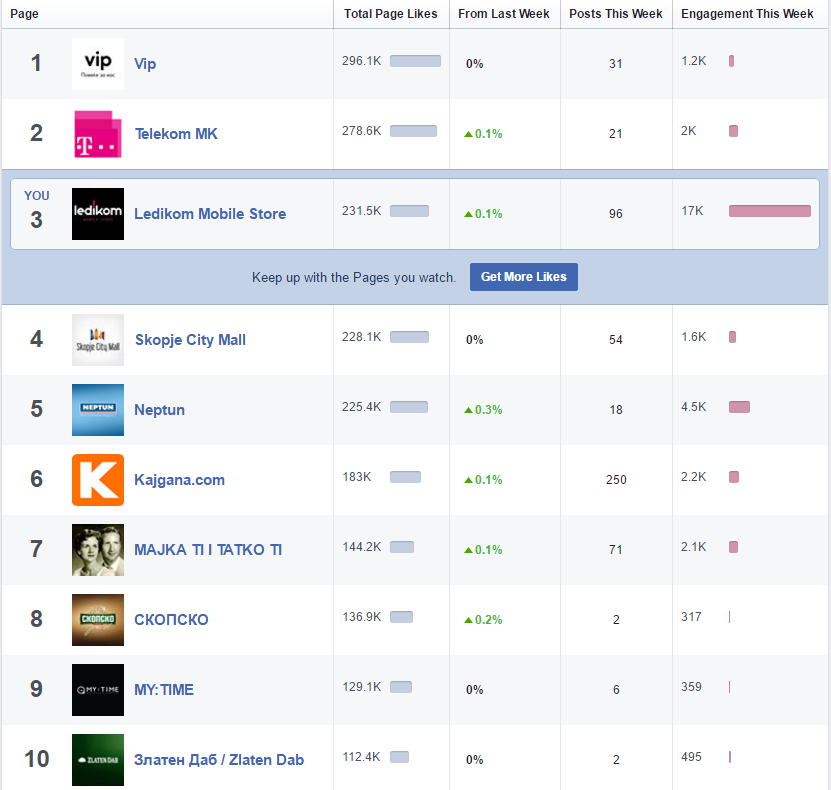Click Skopje City Mall's 54 posts value
Viewport: 831px width, 790px height.
(x=616, y=340)
